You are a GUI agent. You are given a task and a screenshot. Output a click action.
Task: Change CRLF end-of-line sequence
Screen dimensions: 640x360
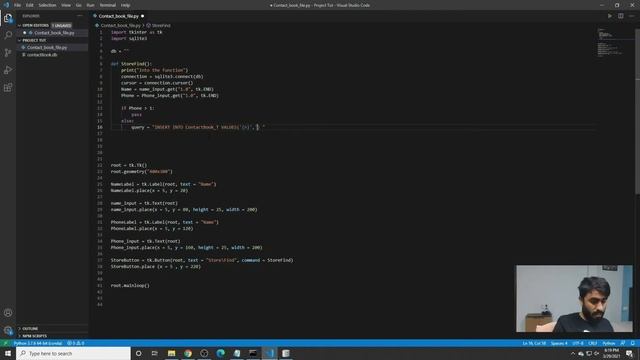[593, 343]
